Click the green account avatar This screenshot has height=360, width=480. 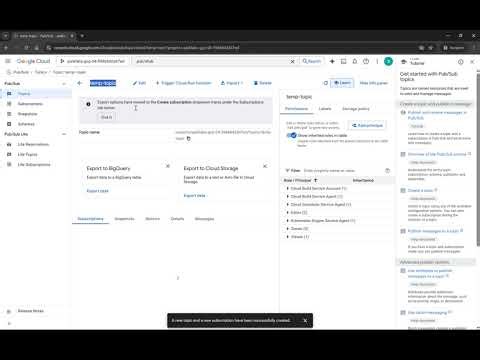[388, 61]
